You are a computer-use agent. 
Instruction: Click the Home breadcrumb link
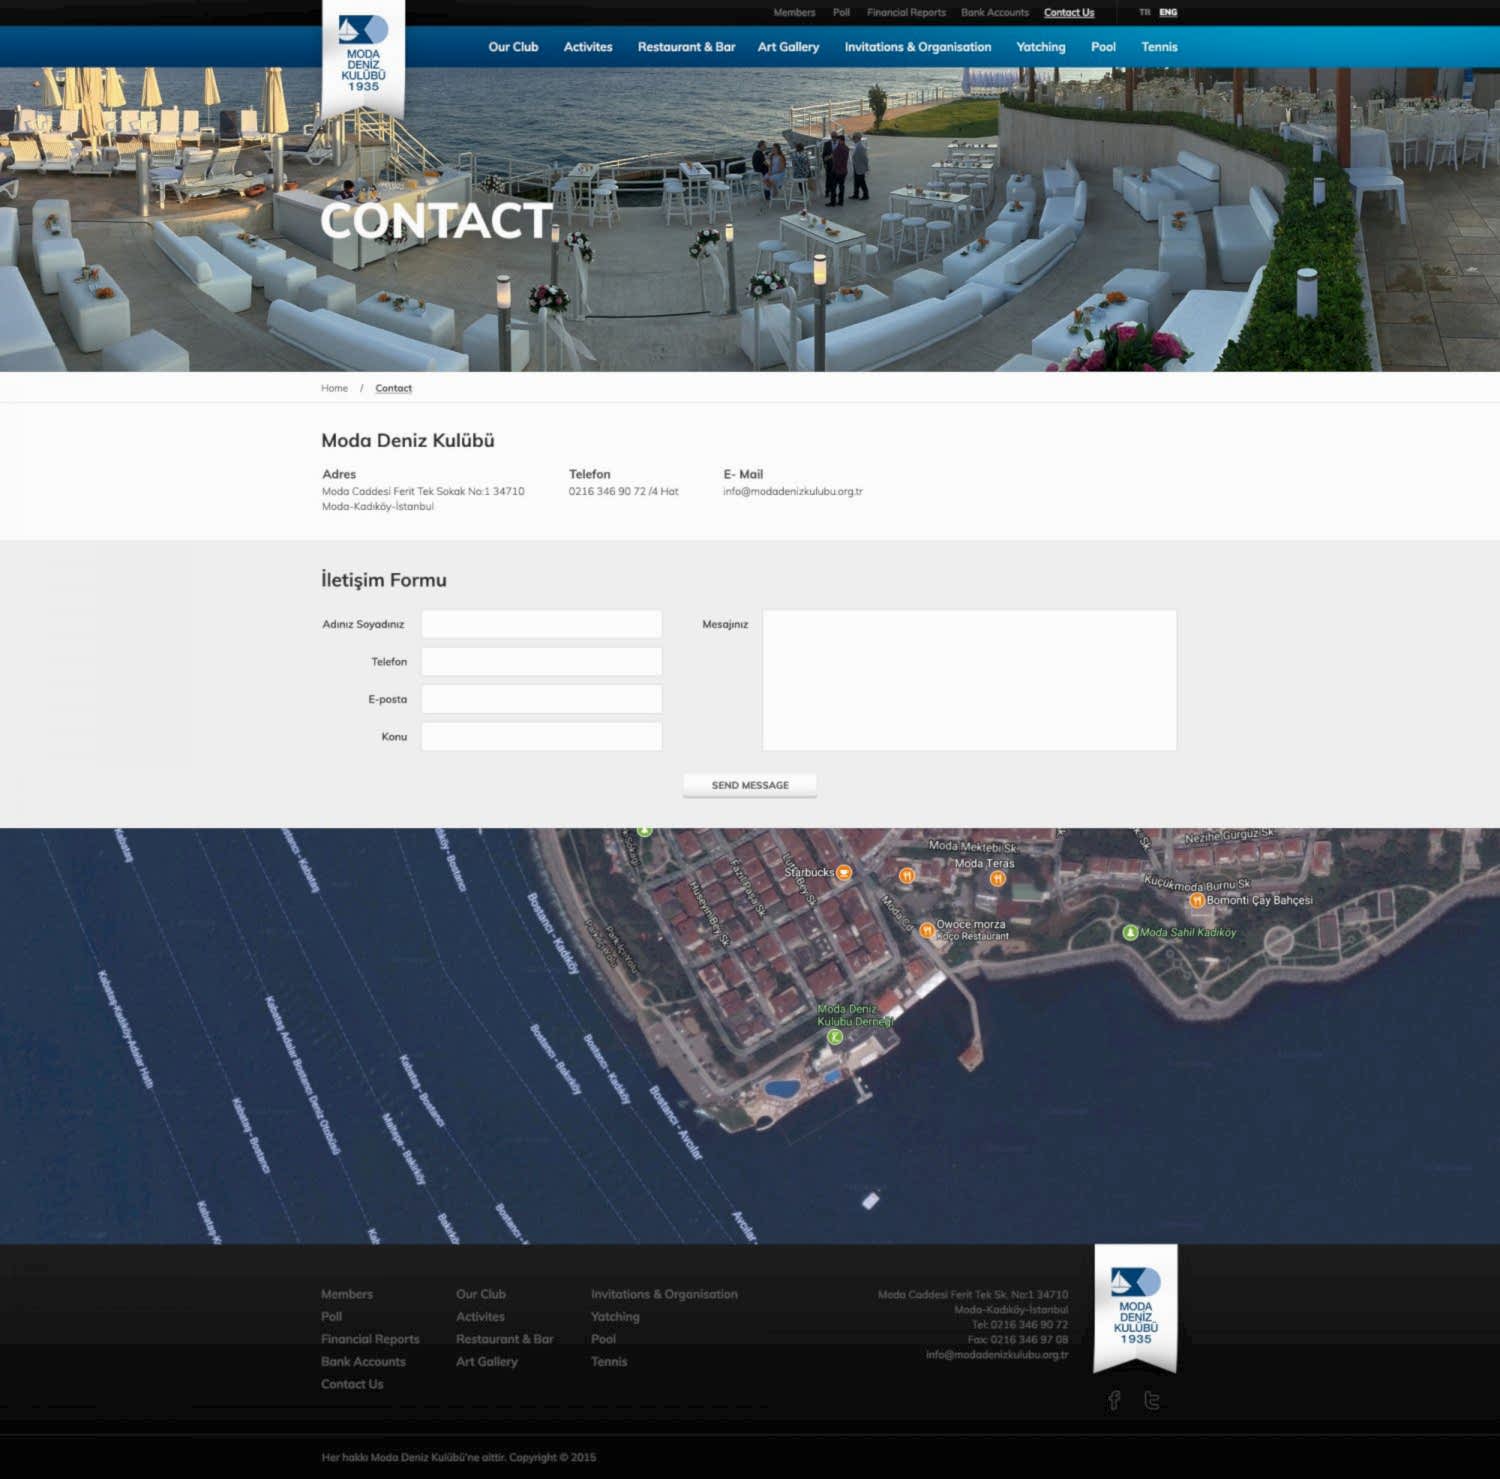pyautogui.click(x=334, y=388)
